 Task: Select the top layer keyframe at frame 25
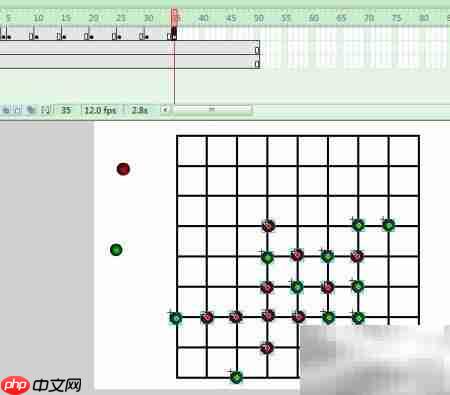click(119, 36)
